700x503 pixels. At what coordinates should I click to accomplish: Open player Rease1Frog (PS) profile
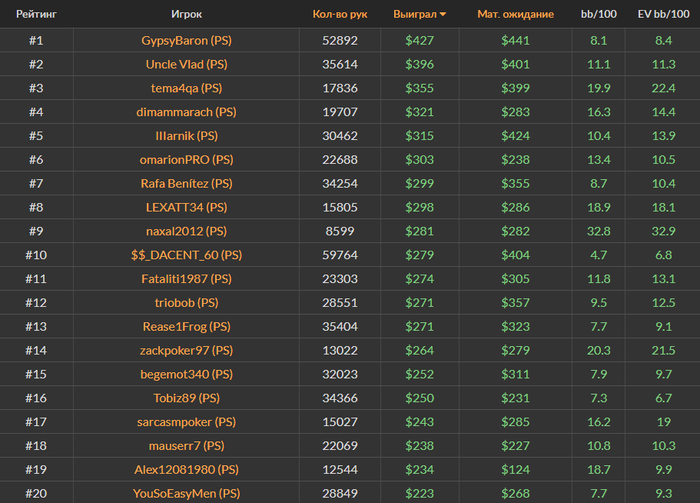(x=187, y=327)
